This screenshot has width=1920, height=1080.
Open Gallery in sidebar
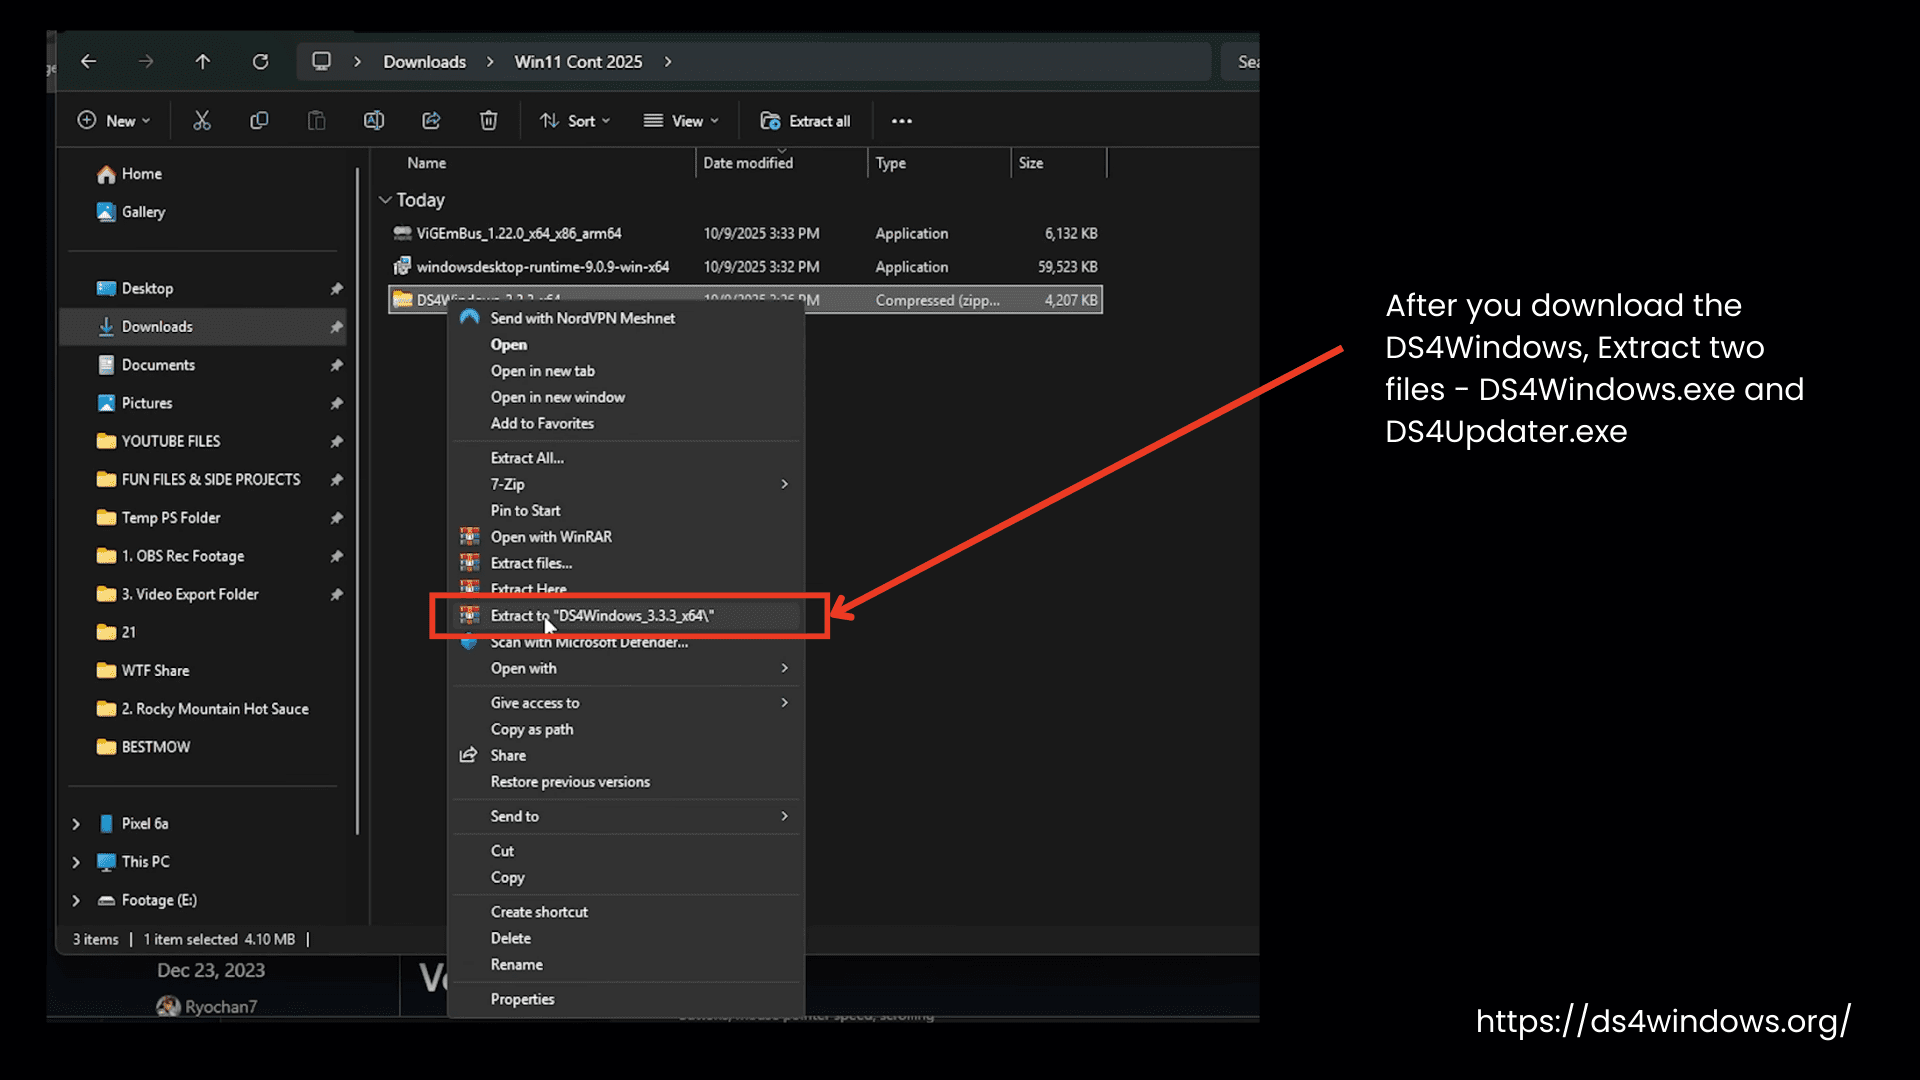pyautogui.click(x=131, y=212)
